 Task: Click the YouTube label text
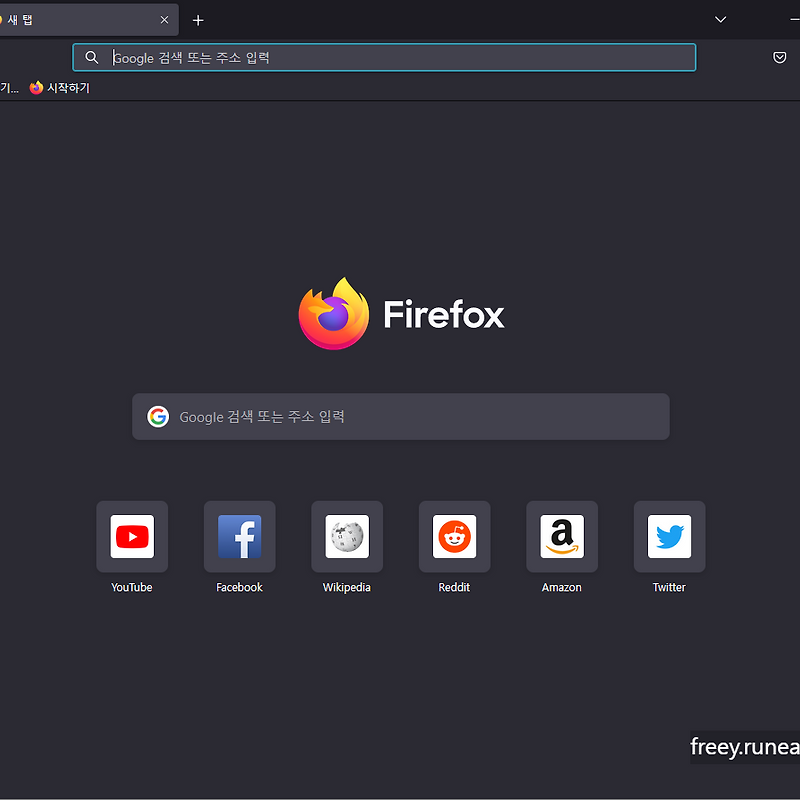click(x=132, y=587)
